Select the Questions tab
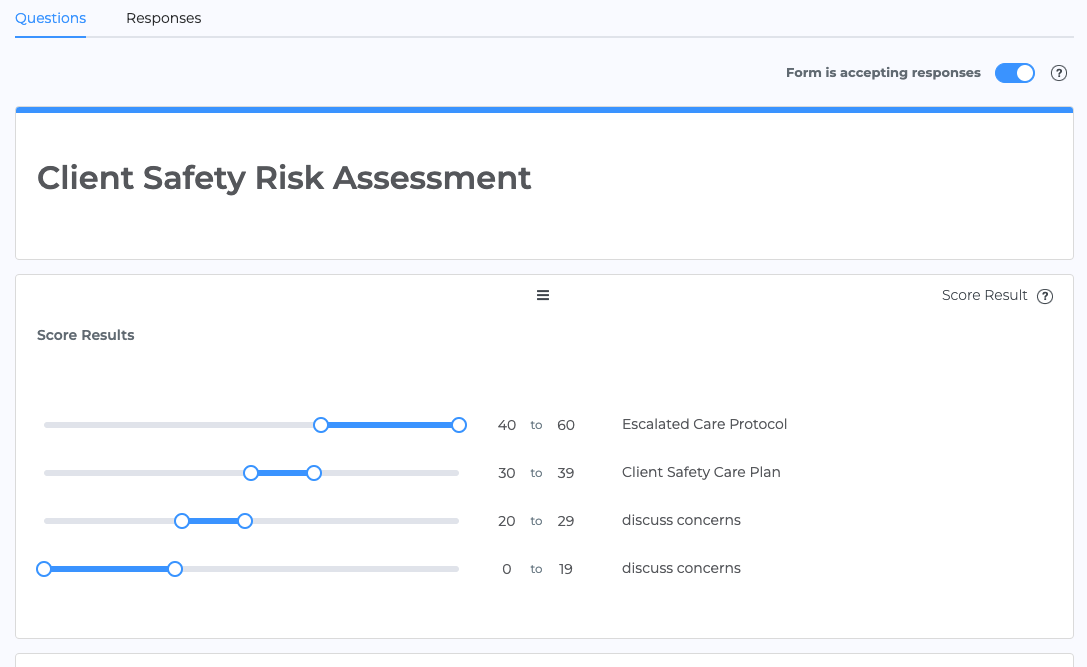Screen dimensions: 1087x667 tap(50, 18)
